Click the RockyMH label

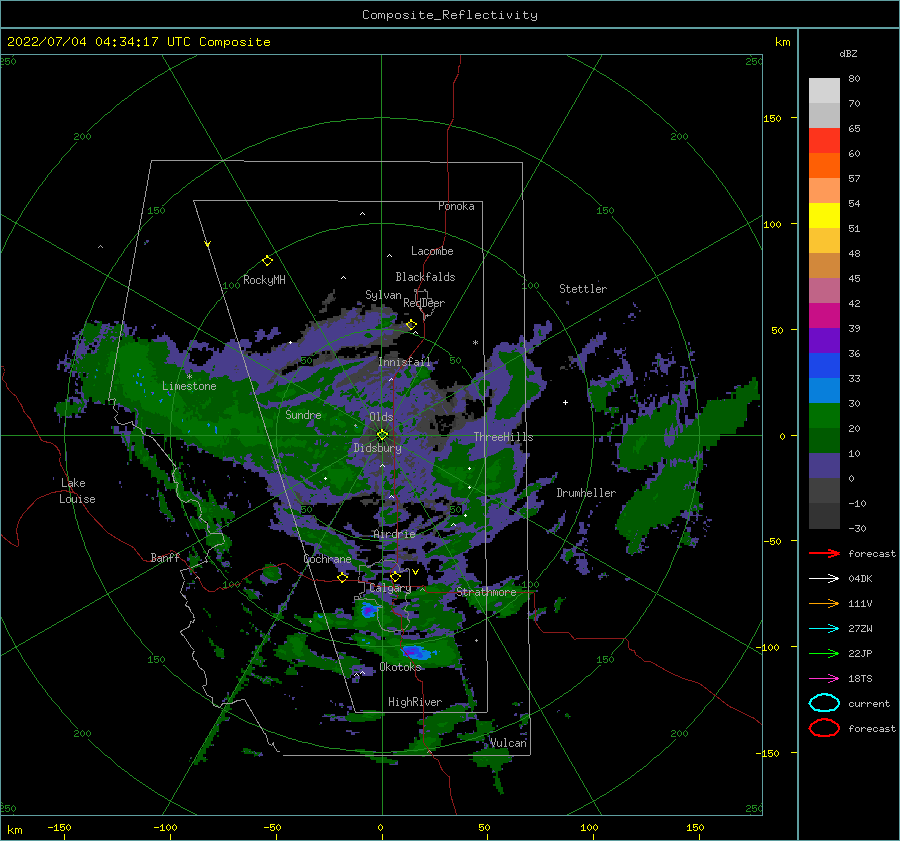264,280
